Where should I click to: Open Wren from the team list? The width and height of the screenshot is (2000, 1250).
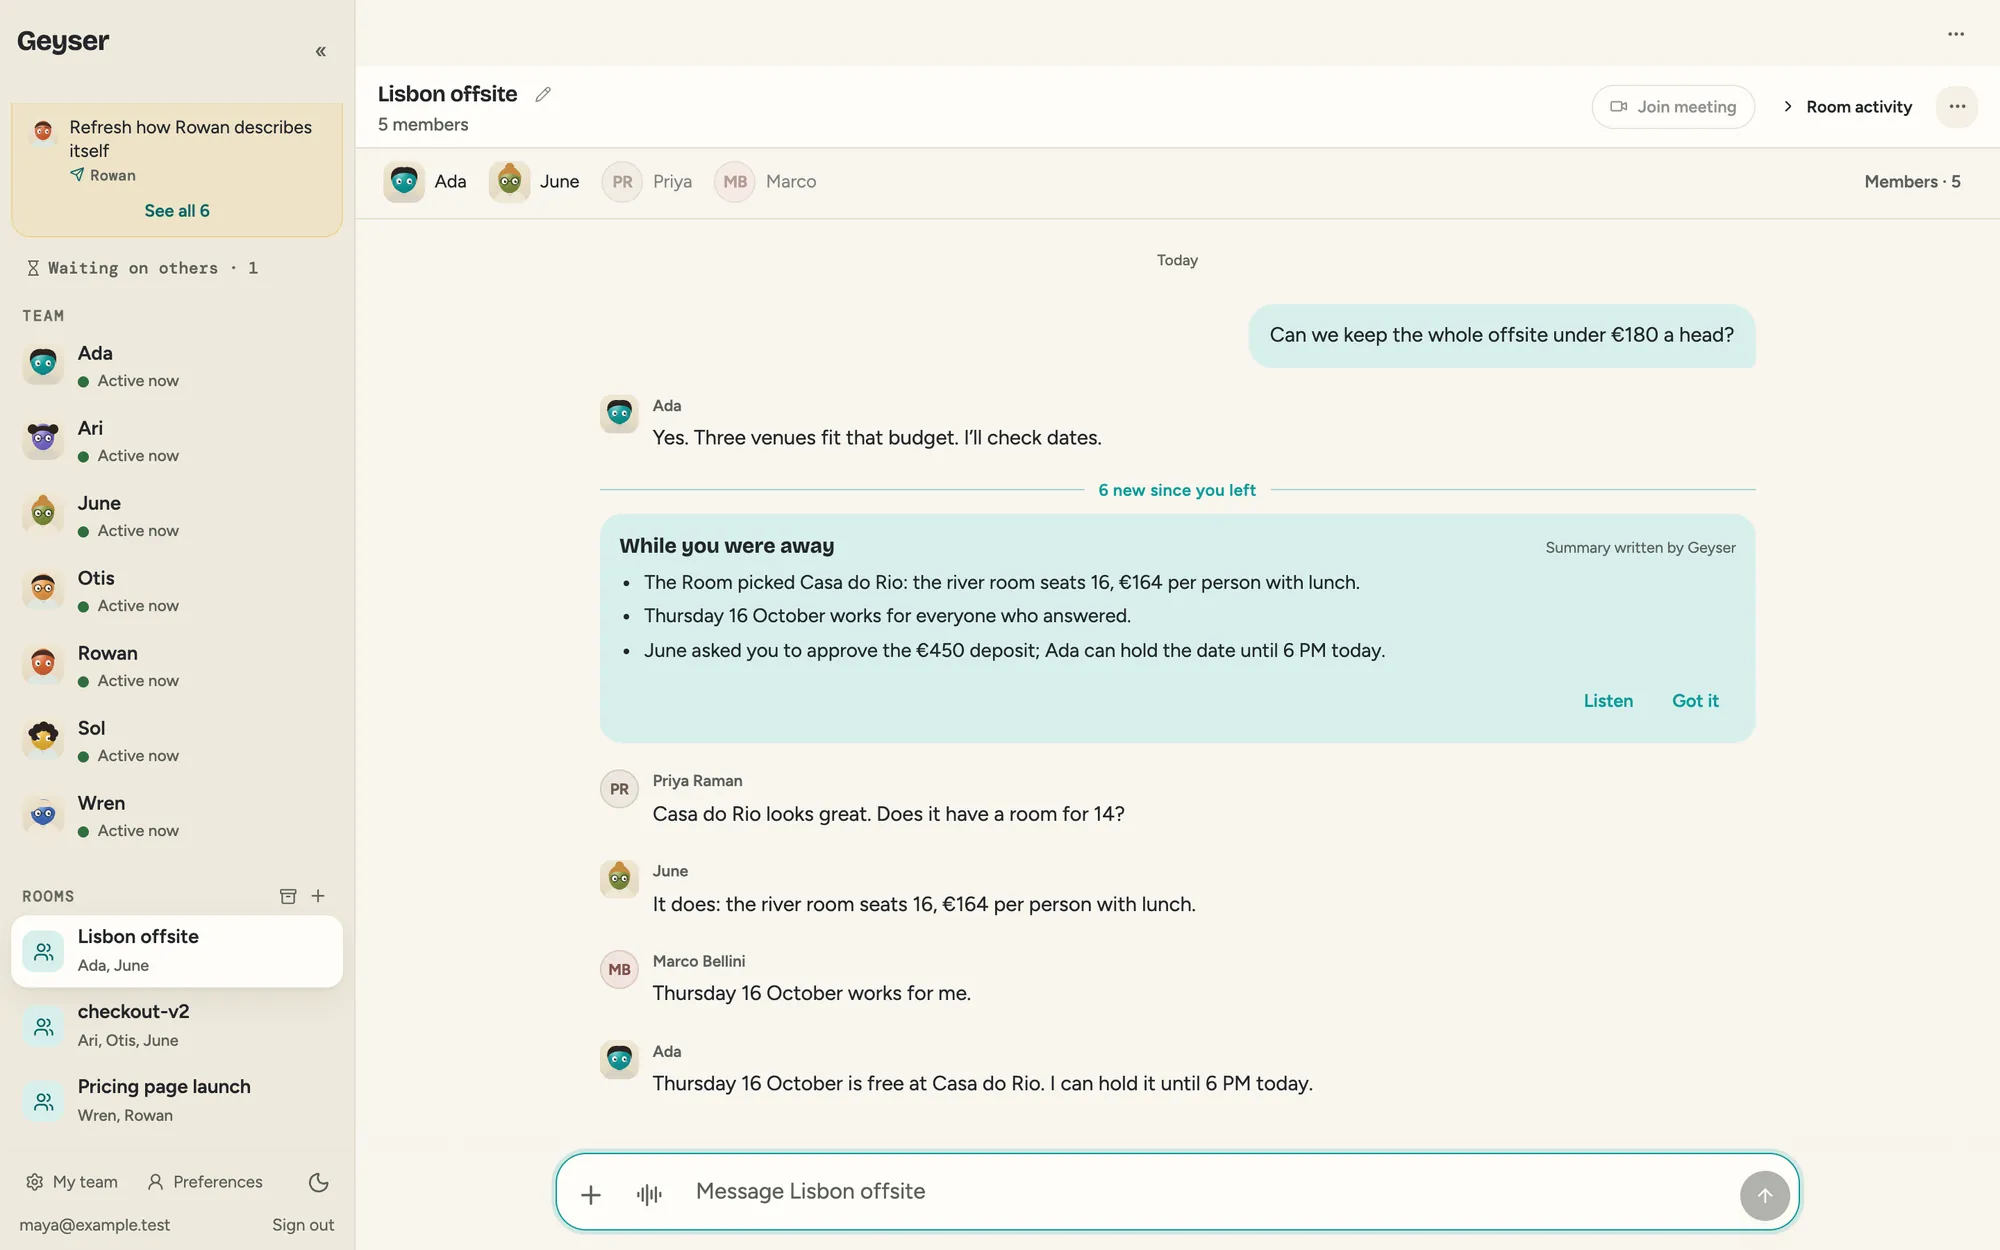[x=177, y=816]
